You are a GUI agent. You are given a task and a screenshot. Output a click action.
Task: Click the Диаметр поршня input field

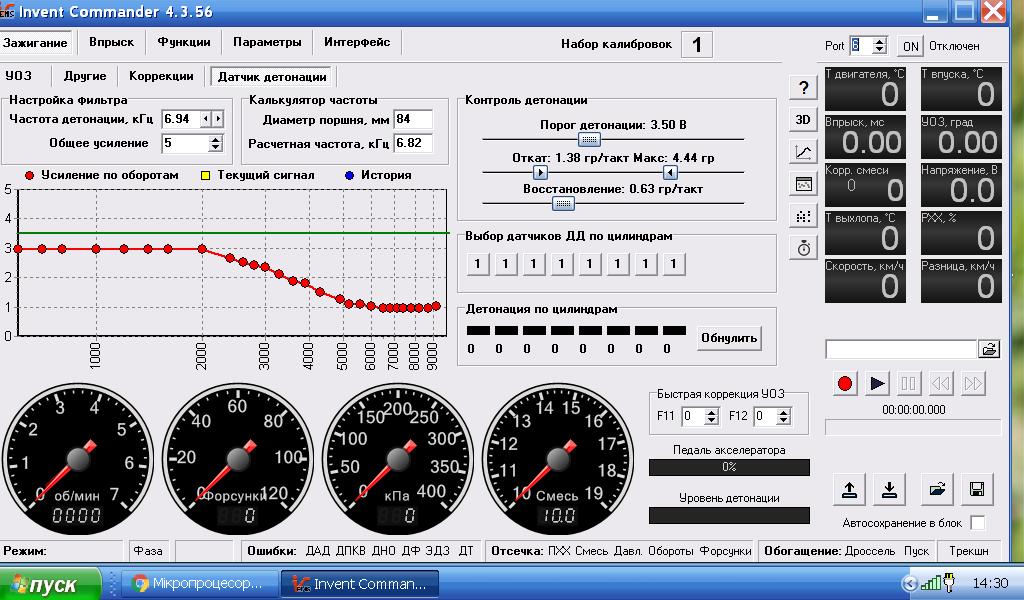pos(413,119)
